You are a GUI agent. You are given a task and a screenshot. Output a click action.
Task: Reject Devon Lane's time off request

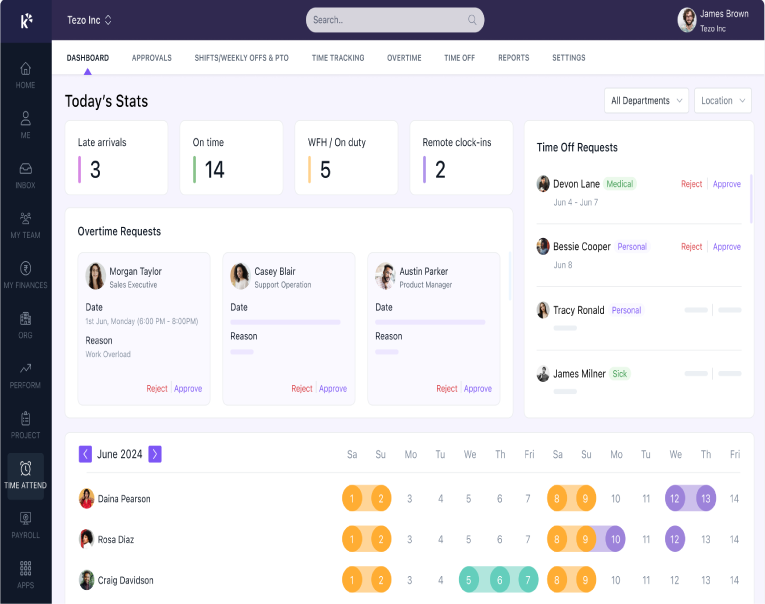[691, 184]
